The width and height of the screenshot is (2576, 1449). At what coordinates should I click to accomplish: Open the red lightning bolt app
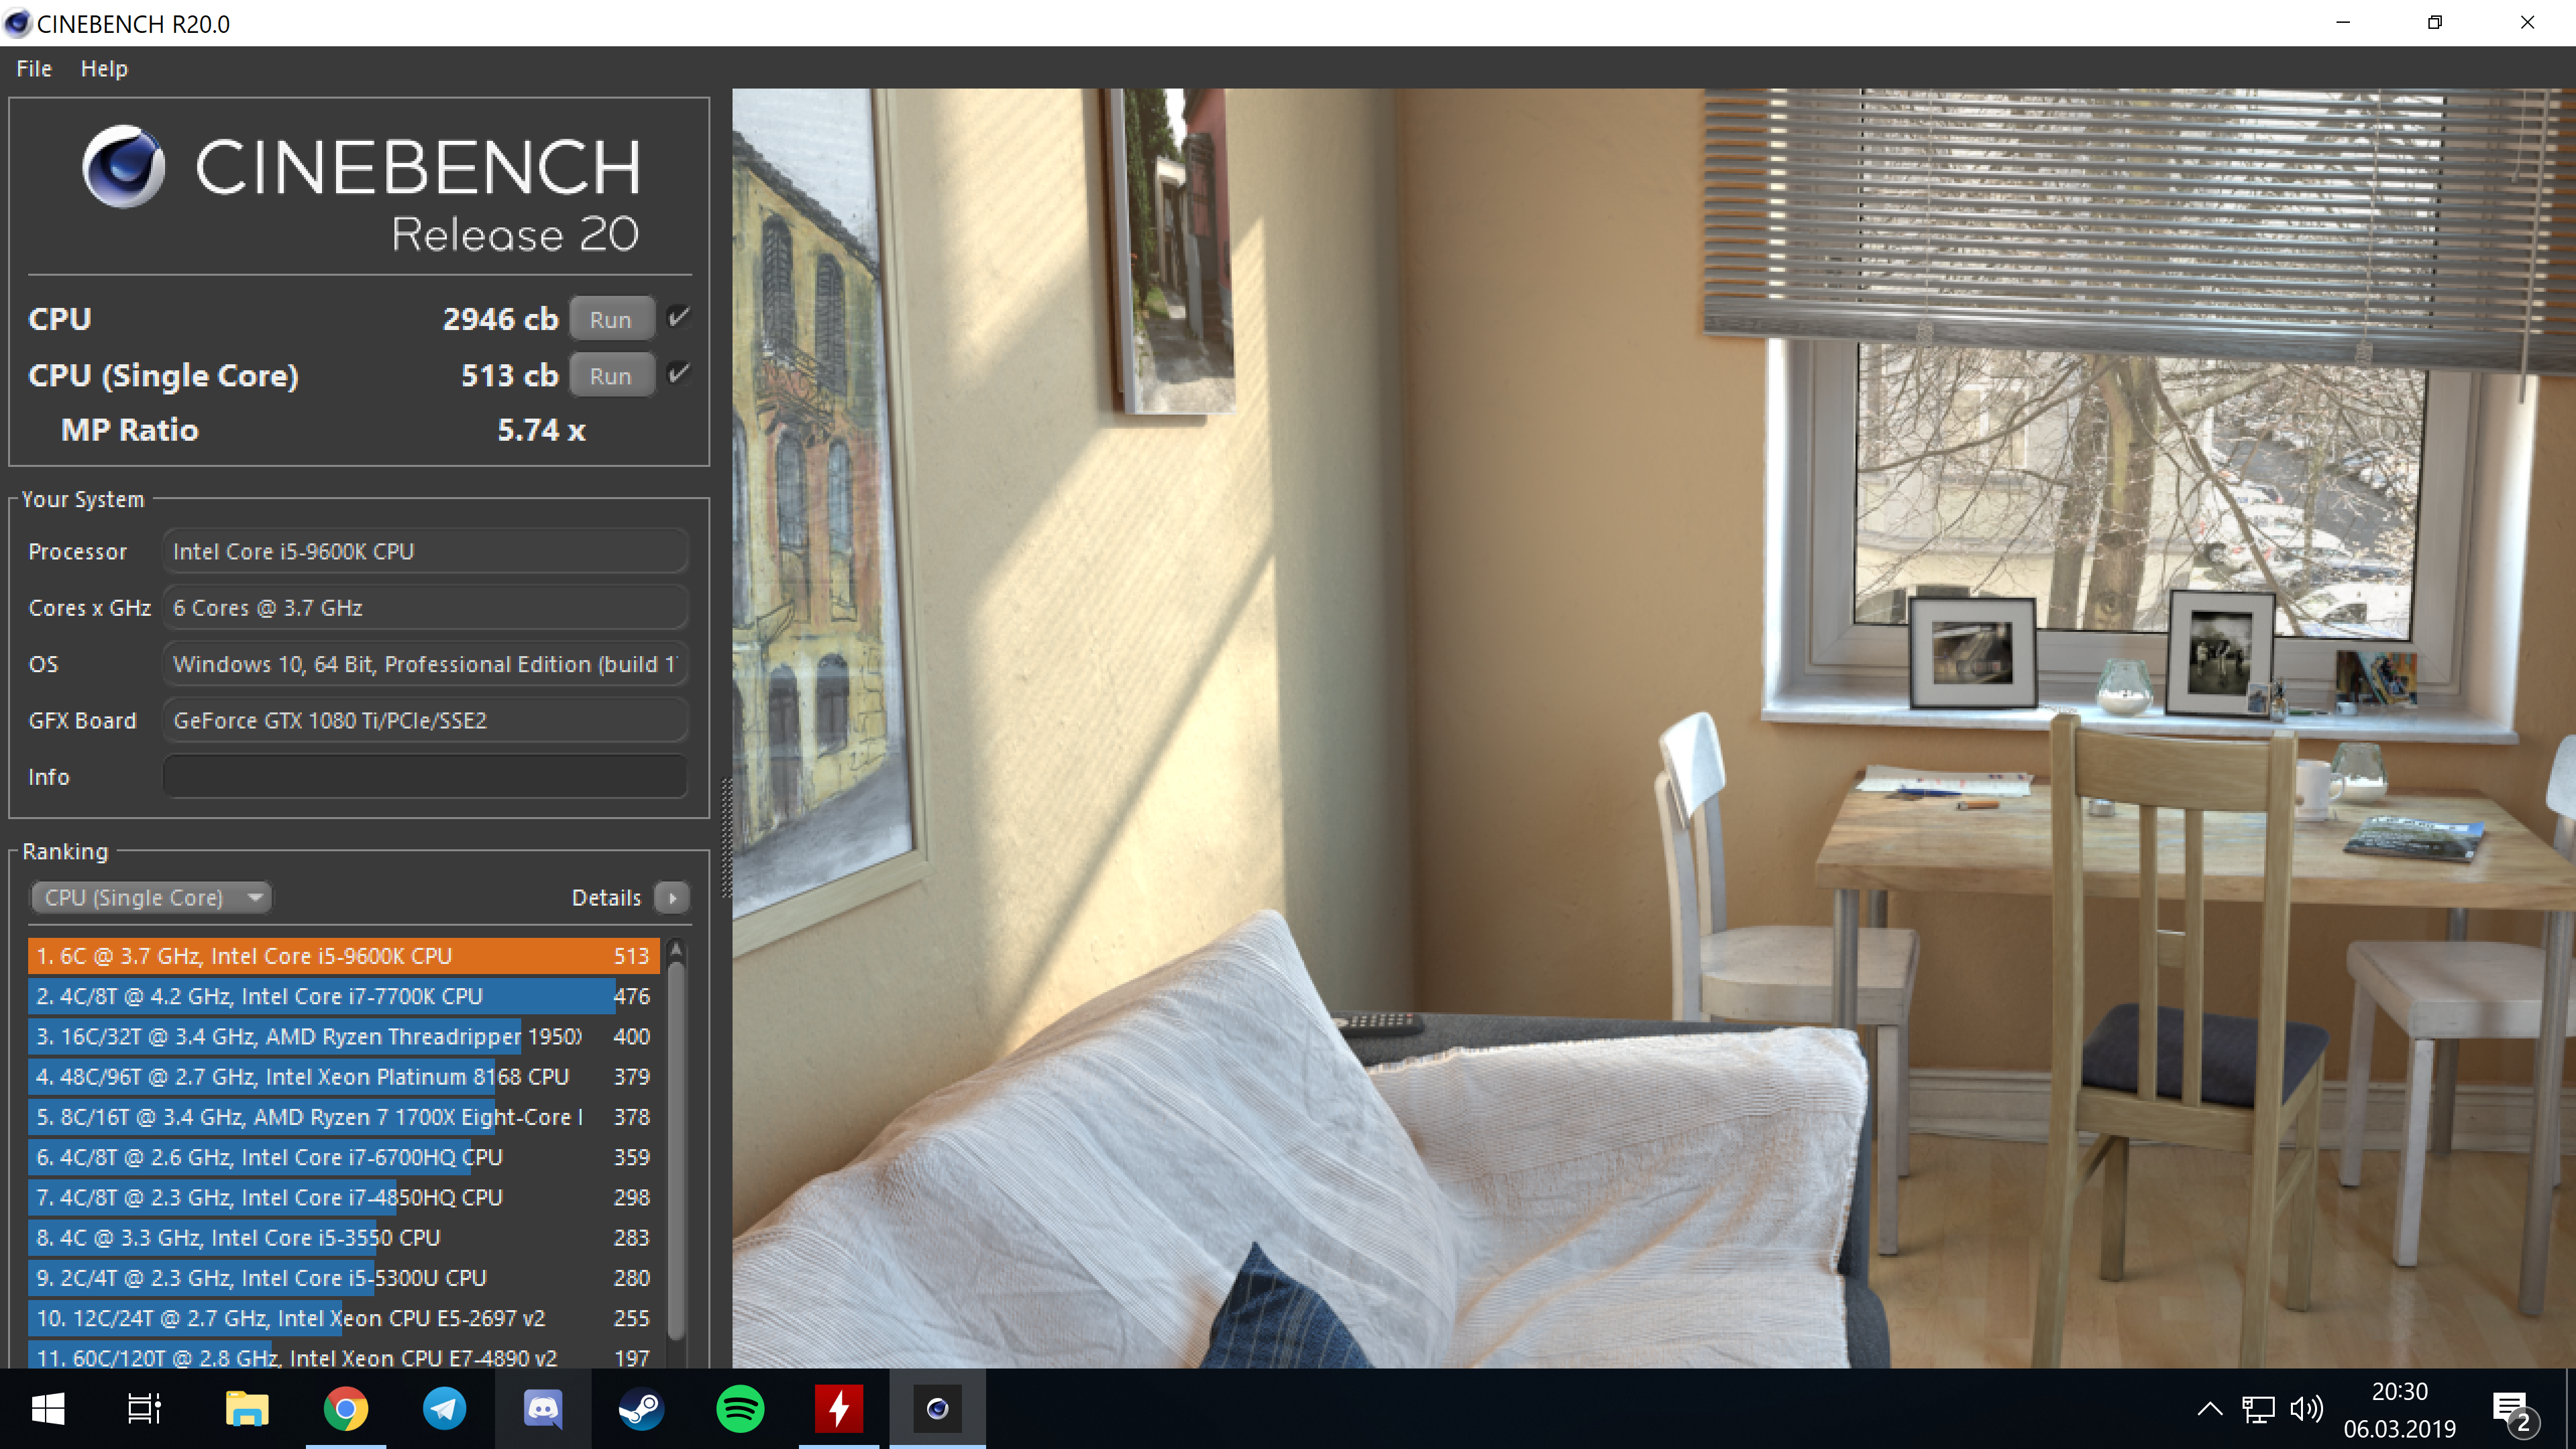pos(838,1409)
